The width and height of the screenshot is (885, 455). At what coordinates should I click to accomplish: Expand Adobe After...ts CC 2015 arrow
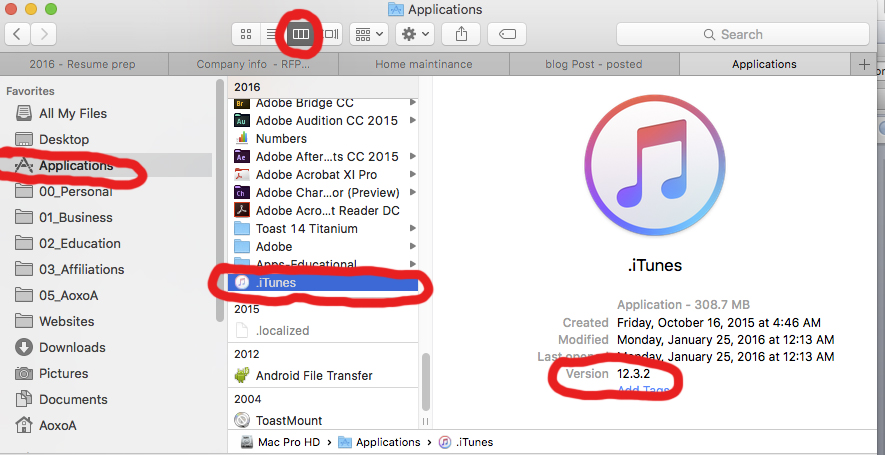click(x=413, y=157)
